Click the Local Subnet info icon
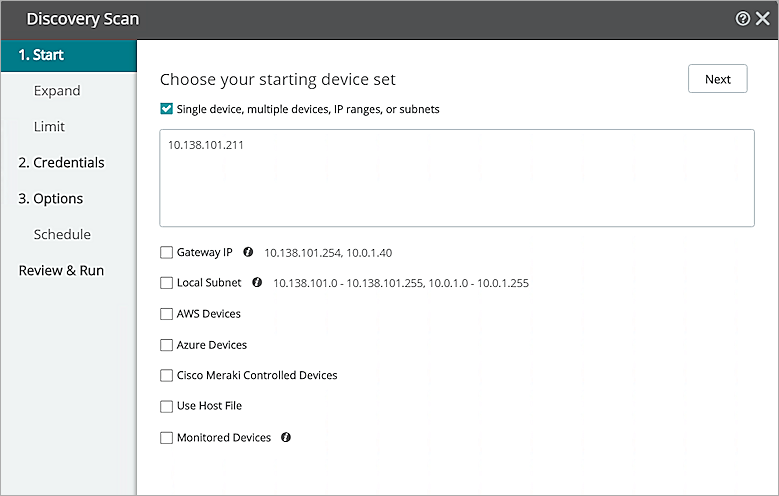The image size is (779, 496). click(257, 283)
